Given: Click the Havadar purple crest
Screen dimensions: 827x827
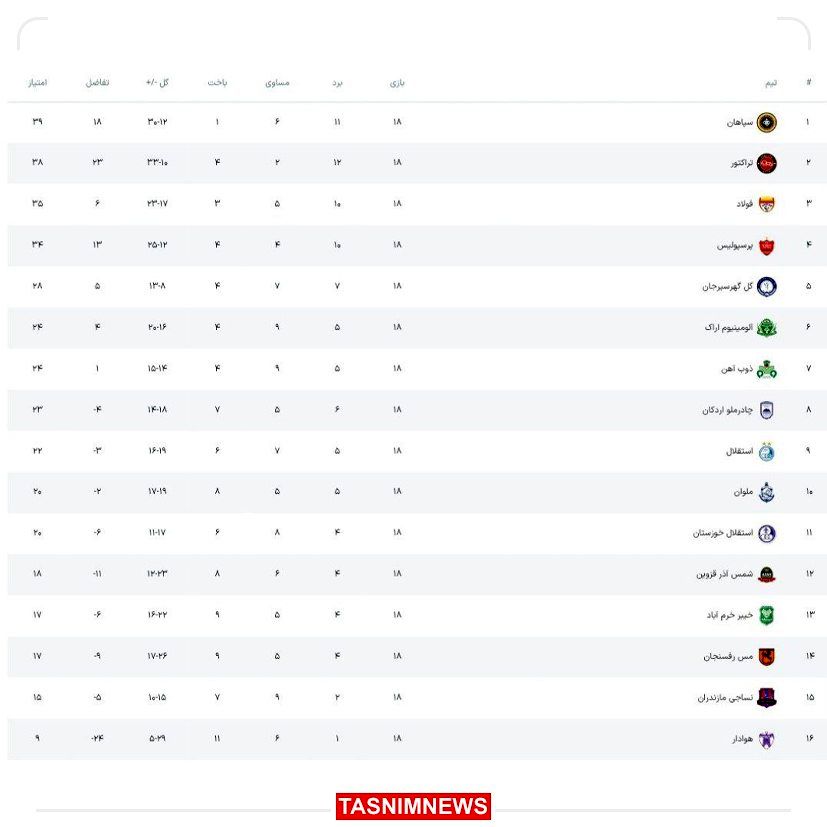Looking at the screenshot, I should (766, 739).
